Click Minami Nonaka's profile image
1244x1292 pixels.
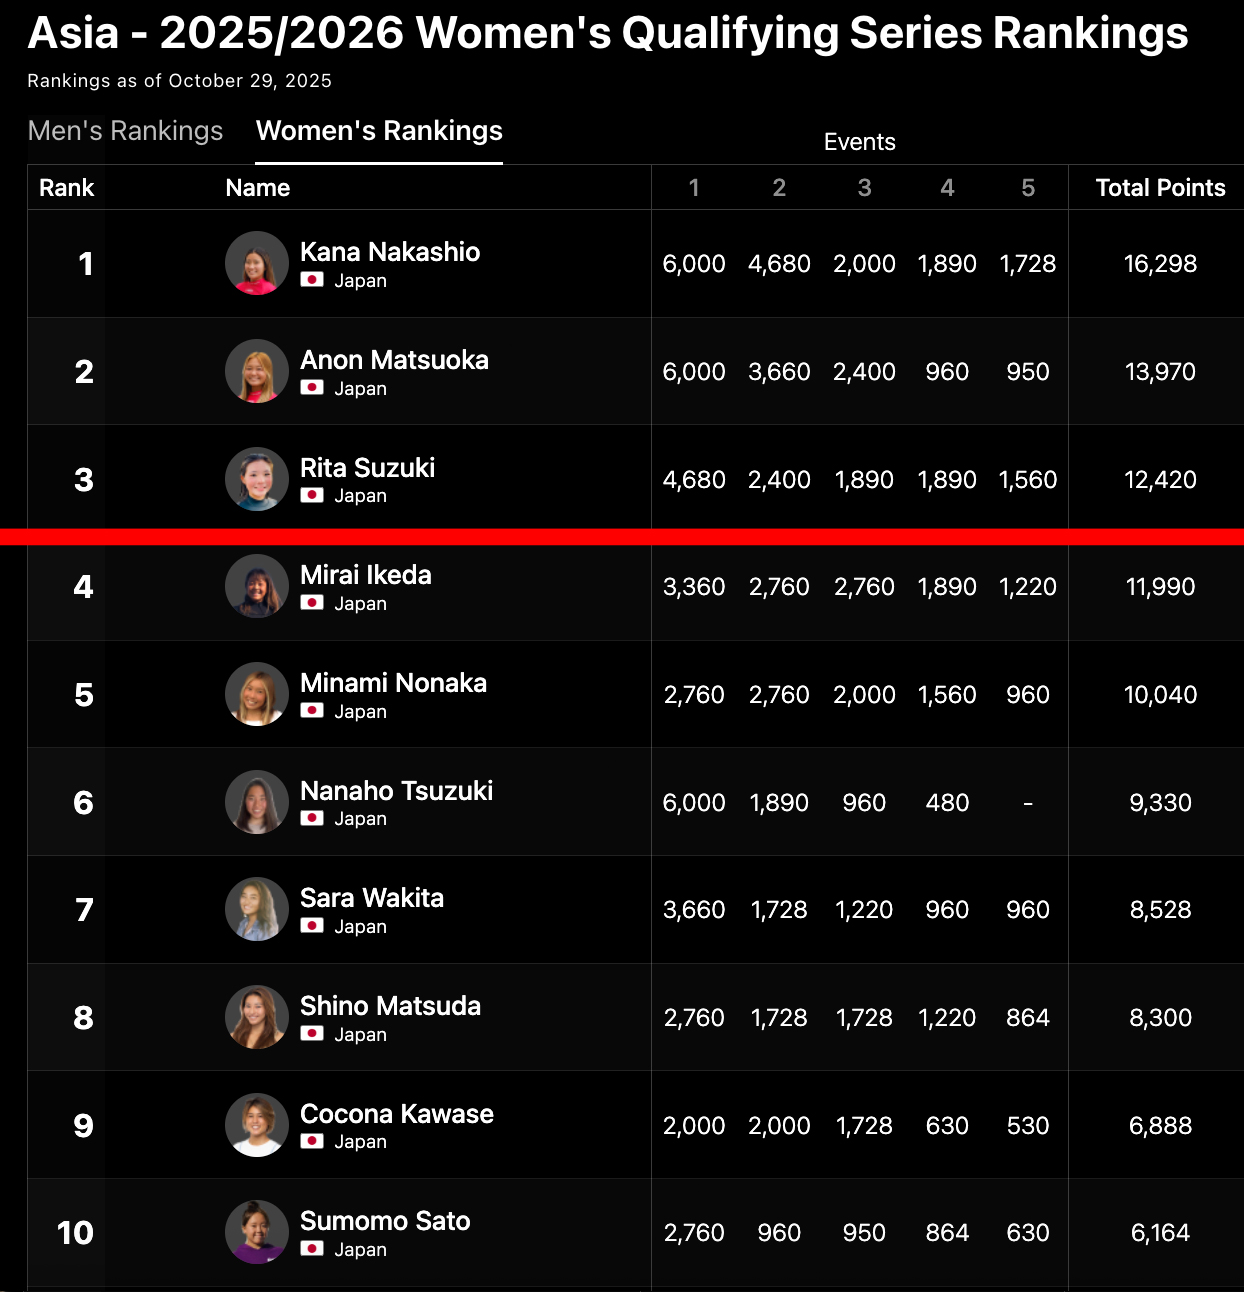[x=257, y=694]
